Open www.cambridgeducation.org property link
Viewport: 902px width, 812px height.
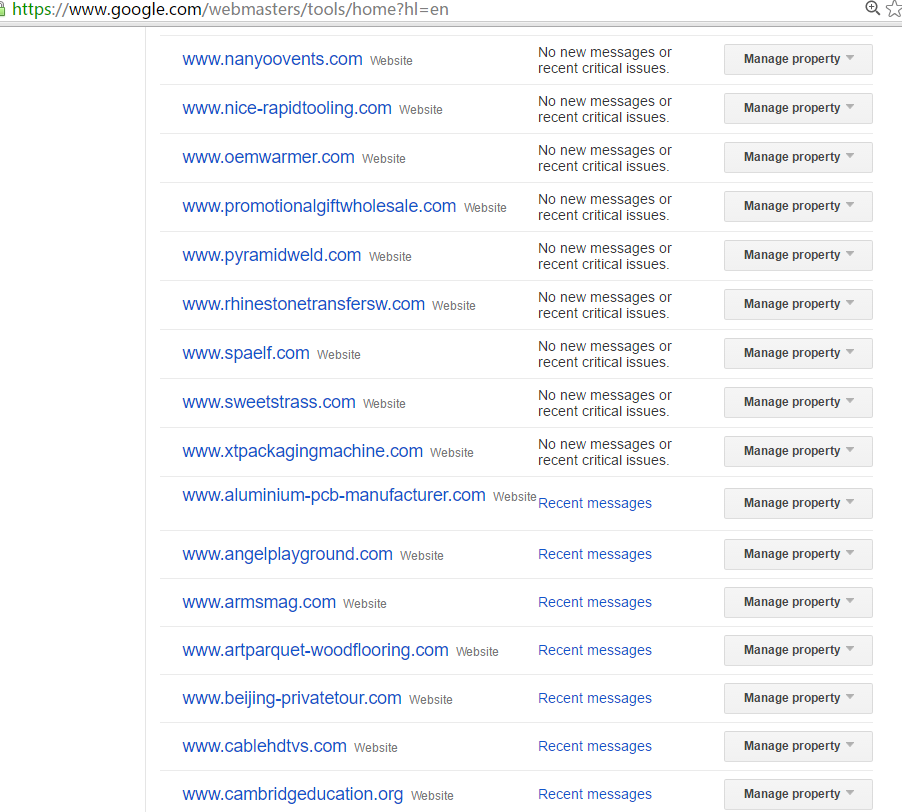[x=292, y=794]
